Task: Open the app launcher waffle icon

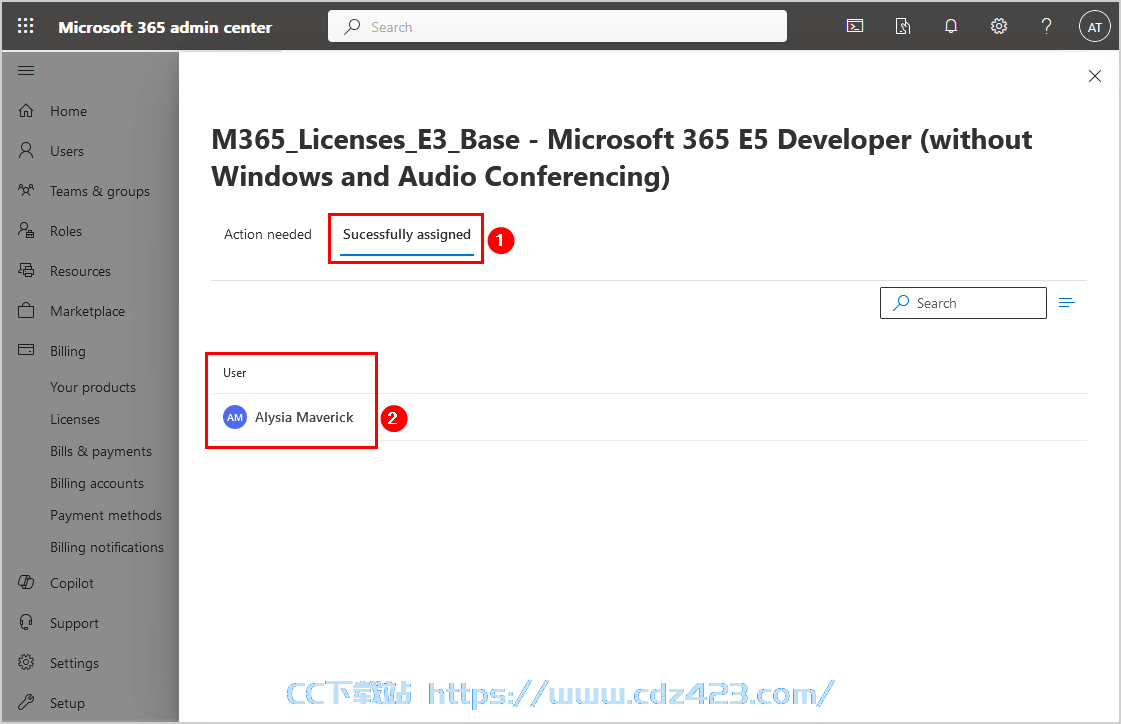Action: (x=26, y=26)
